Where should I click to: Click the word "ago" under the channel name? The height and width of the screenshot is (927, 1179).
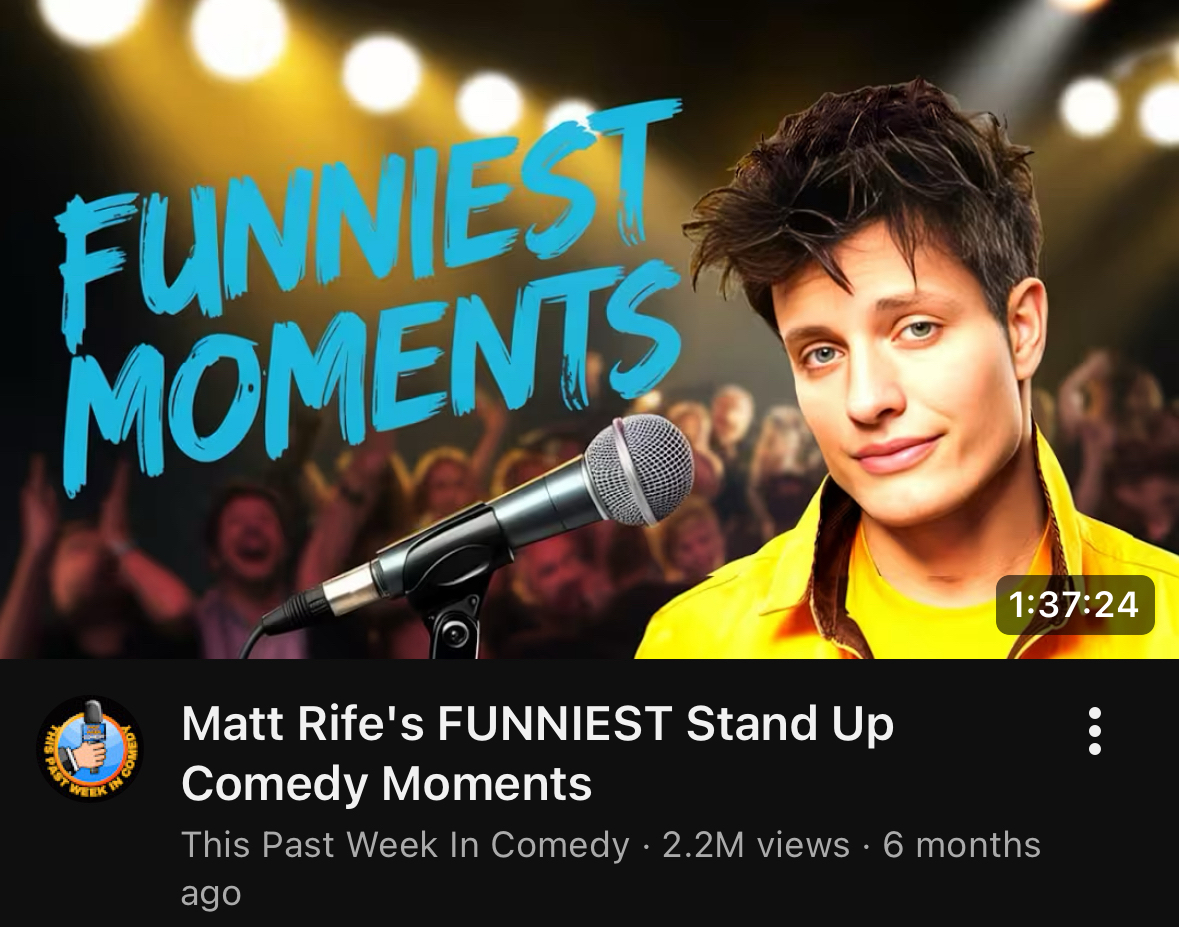click(x=211, y=895)
